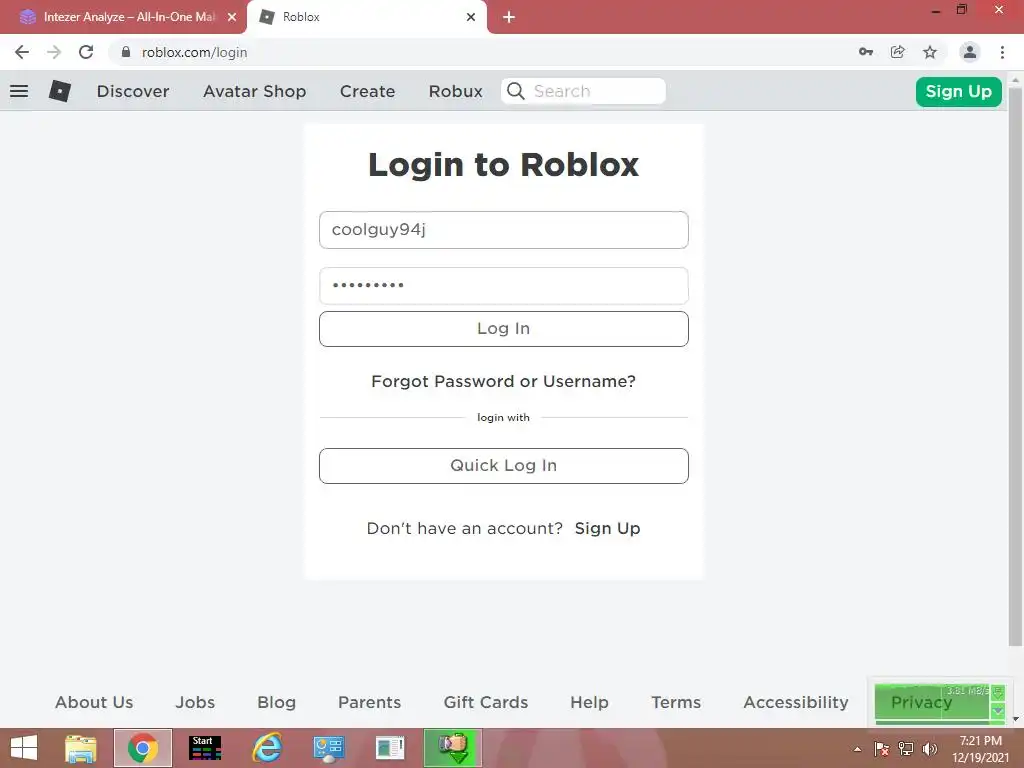The image size is (1024, 768).
Task: Reload the Roblox login page
Action: pyautogui.click(x=86, y=52)
